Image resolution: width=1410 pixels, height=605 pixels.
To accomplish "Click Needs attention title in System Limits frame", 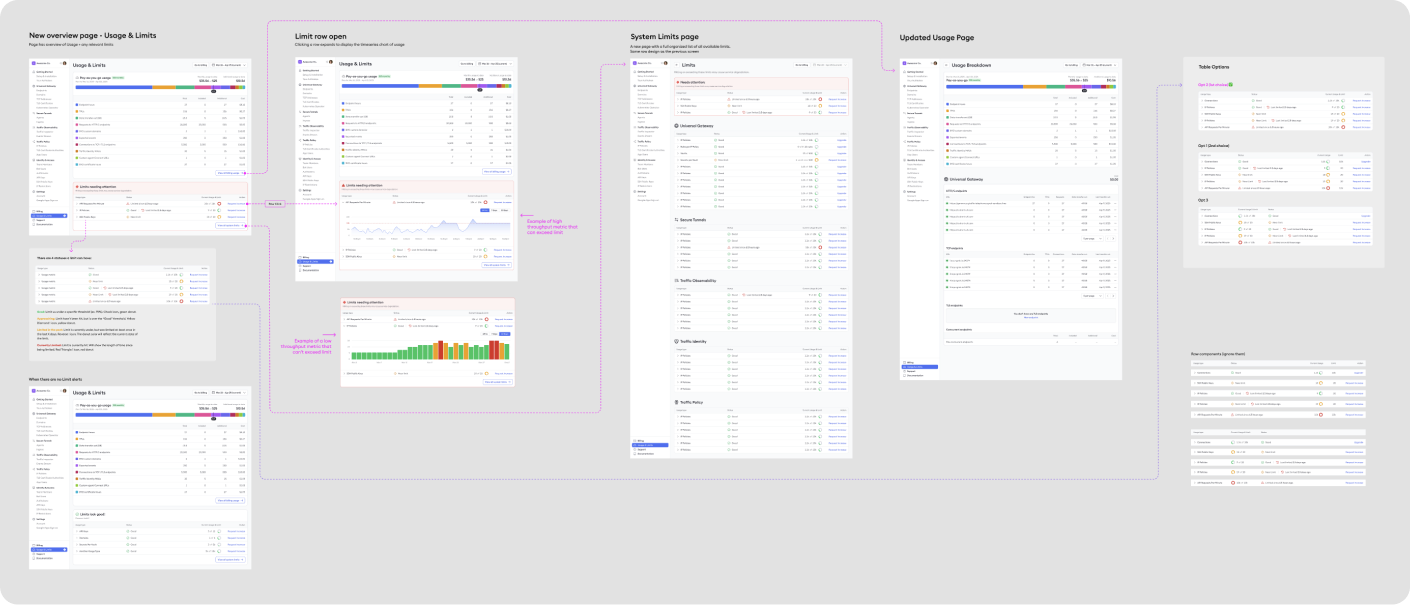I will point(693,81).
